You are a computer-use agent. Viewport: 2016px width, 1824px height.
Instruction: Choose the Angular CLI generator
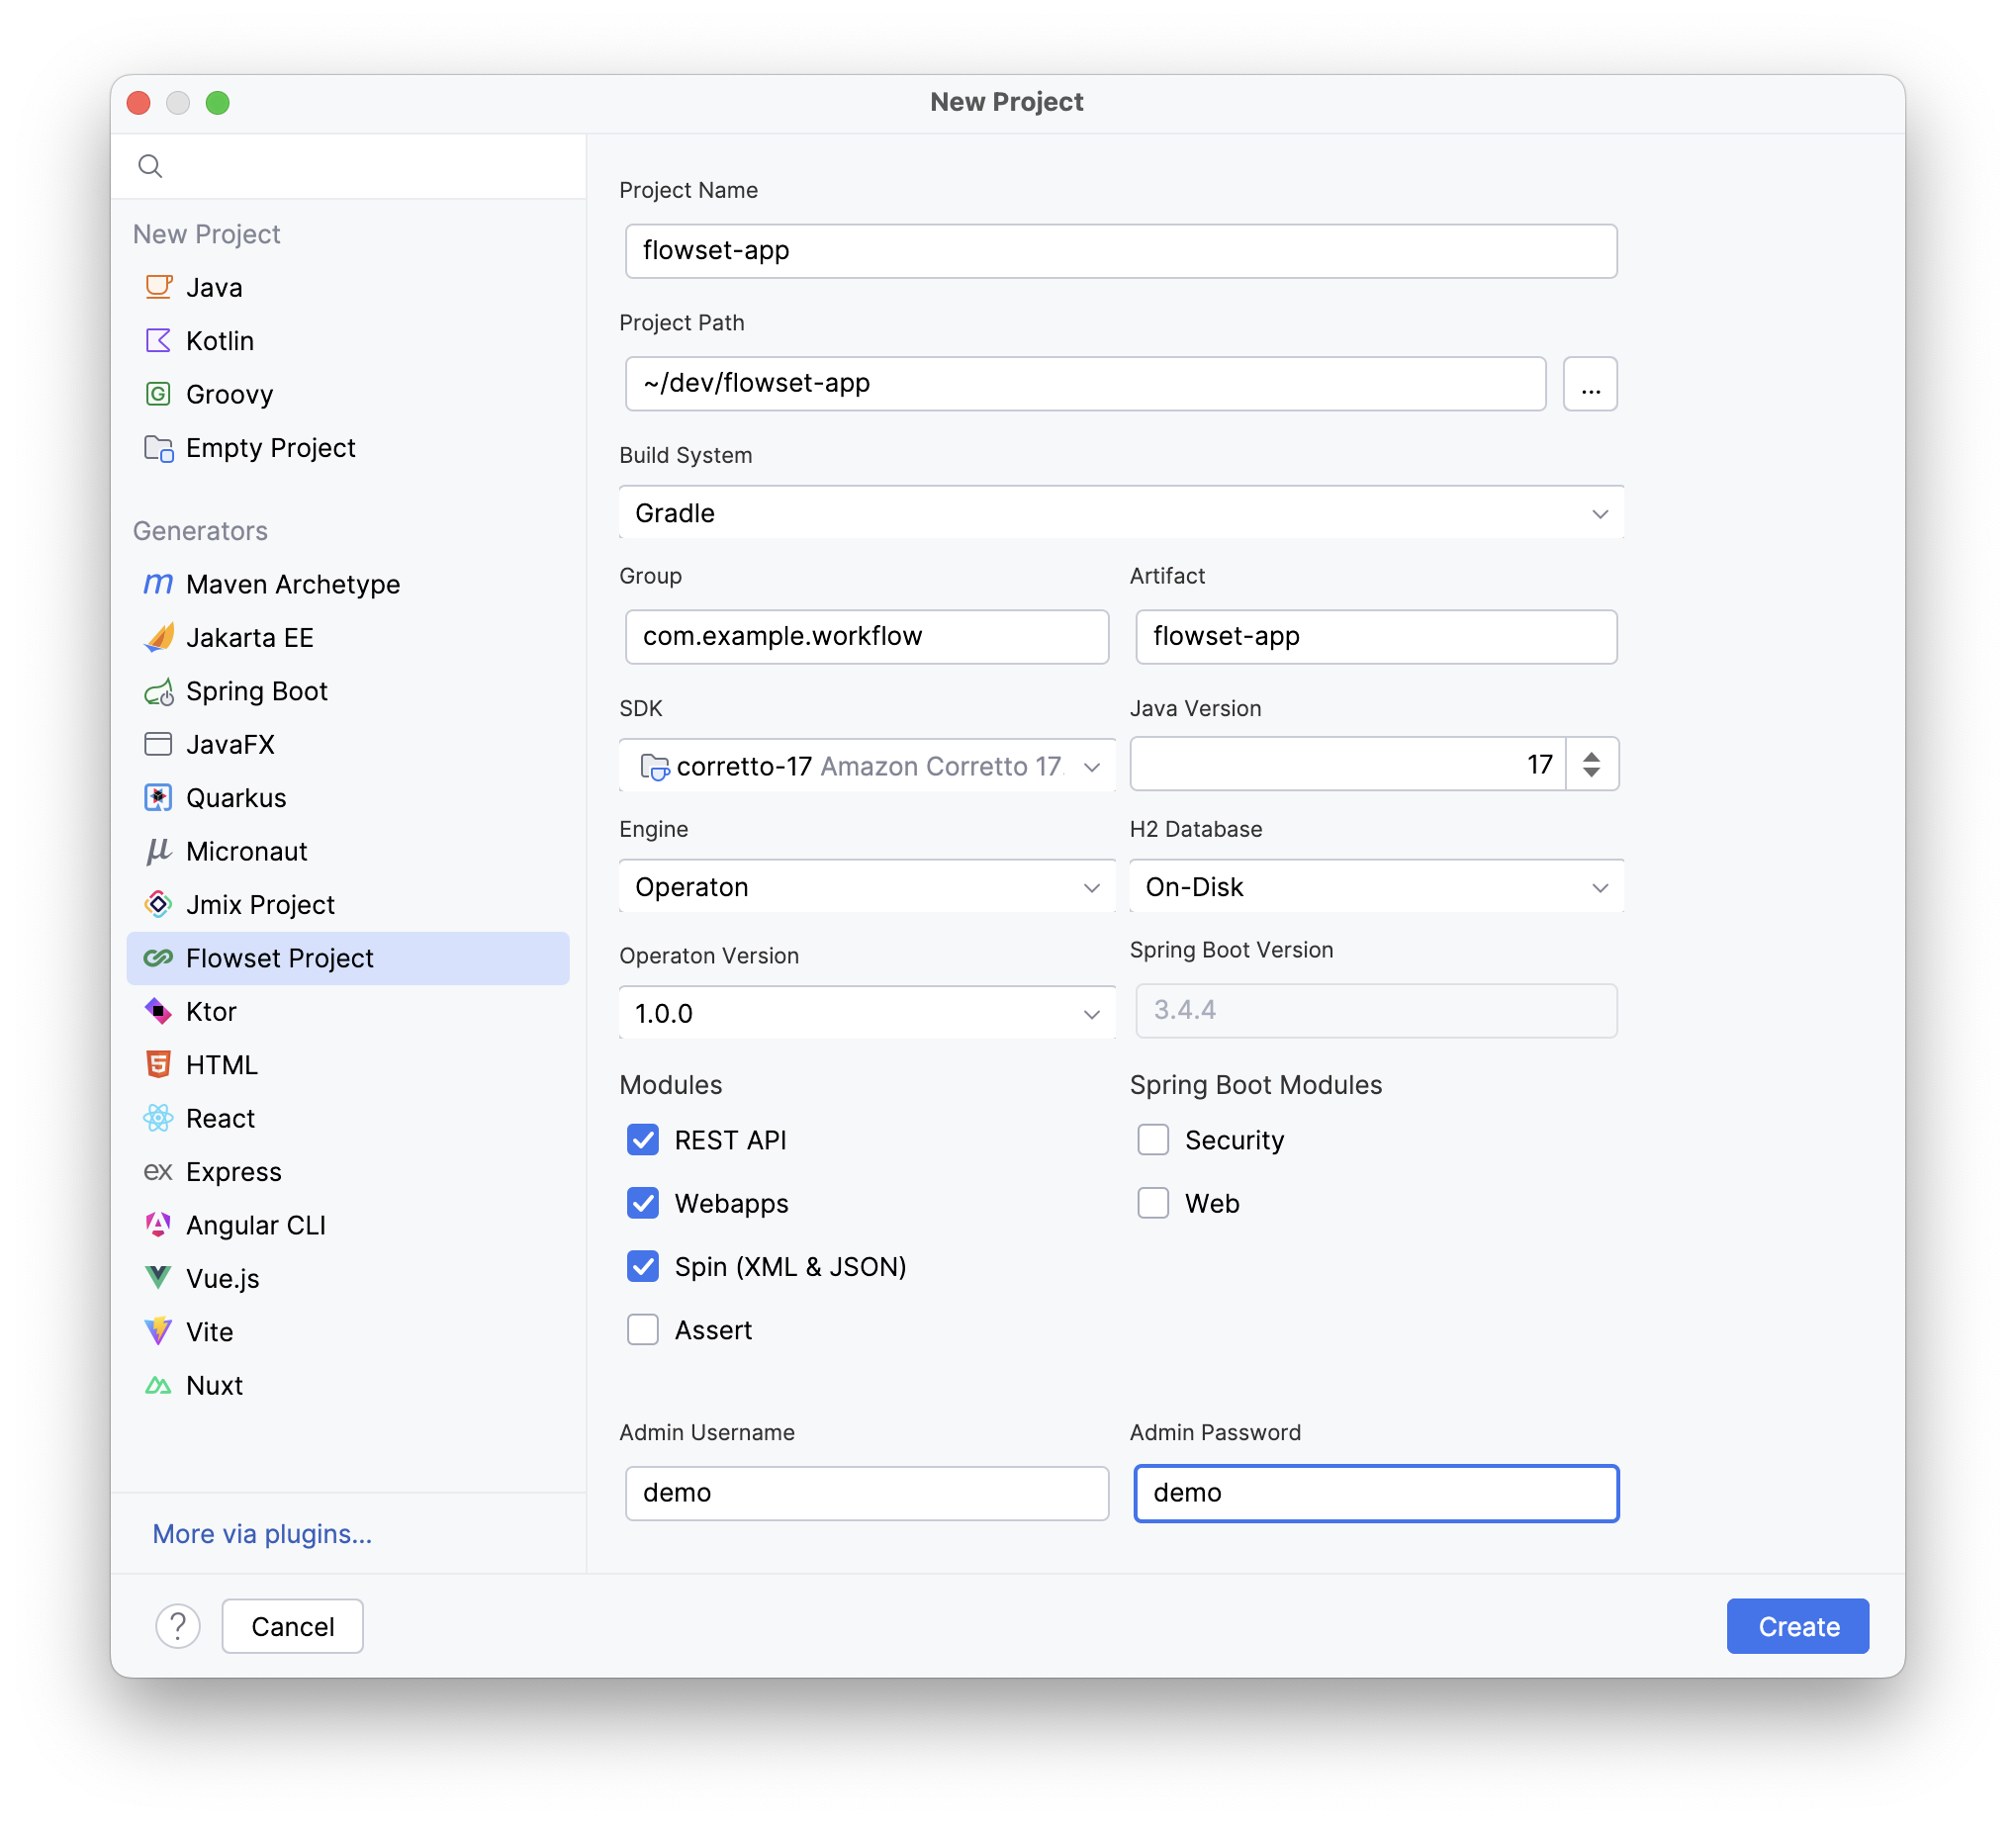click(x=256, y=1224)
